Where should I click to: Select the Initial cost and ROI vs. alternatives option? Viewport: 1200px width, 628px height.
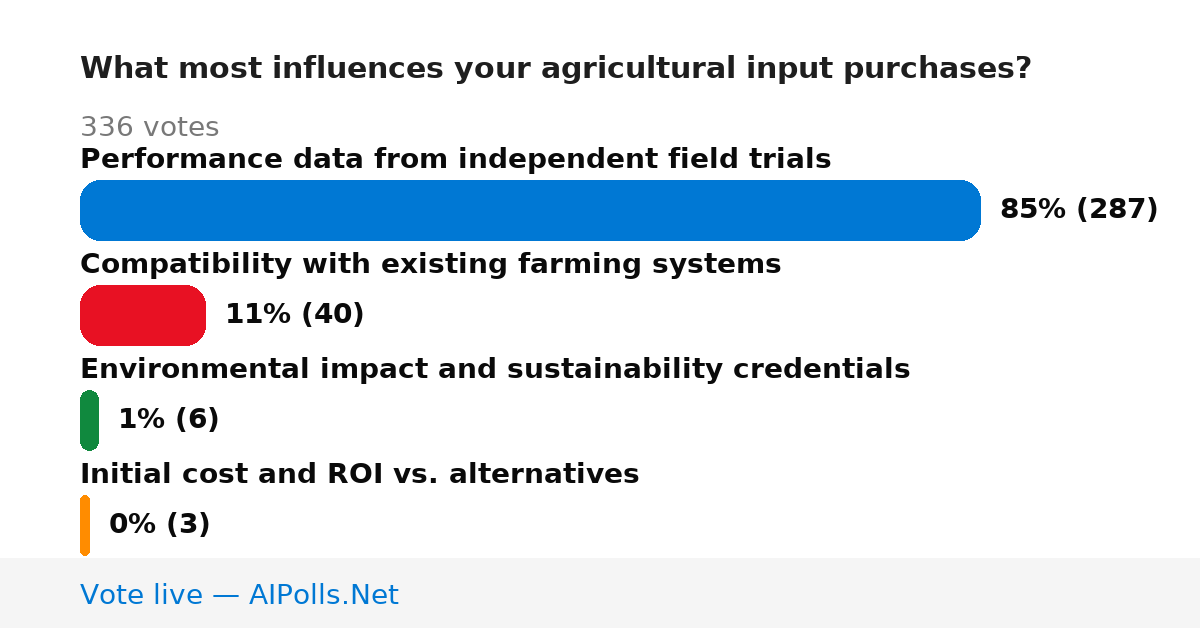pyautogui.click(x=359, y=474)
